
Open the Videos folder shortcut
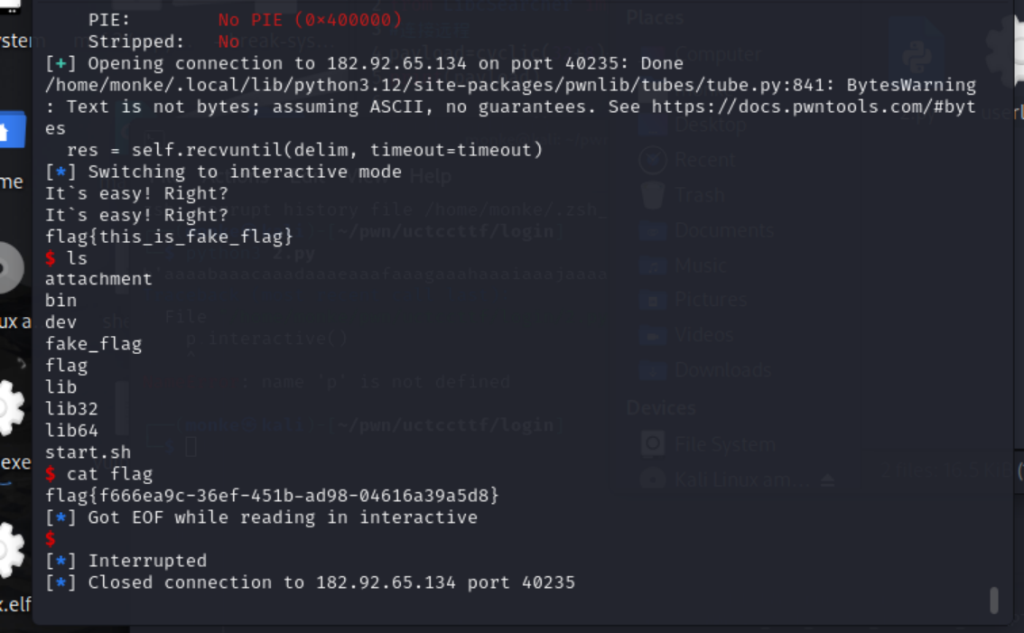(x=705, y=335)
